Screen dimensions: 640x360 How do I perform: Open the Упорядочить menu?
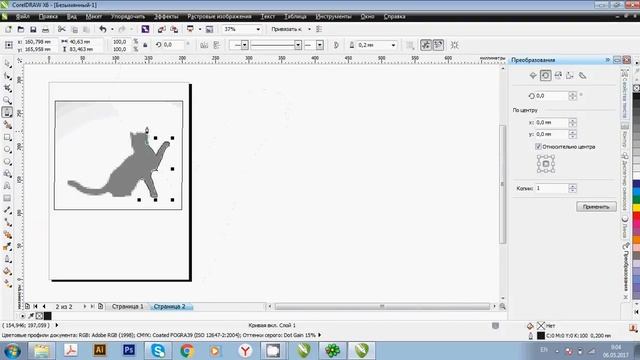(x=128, y=17)
